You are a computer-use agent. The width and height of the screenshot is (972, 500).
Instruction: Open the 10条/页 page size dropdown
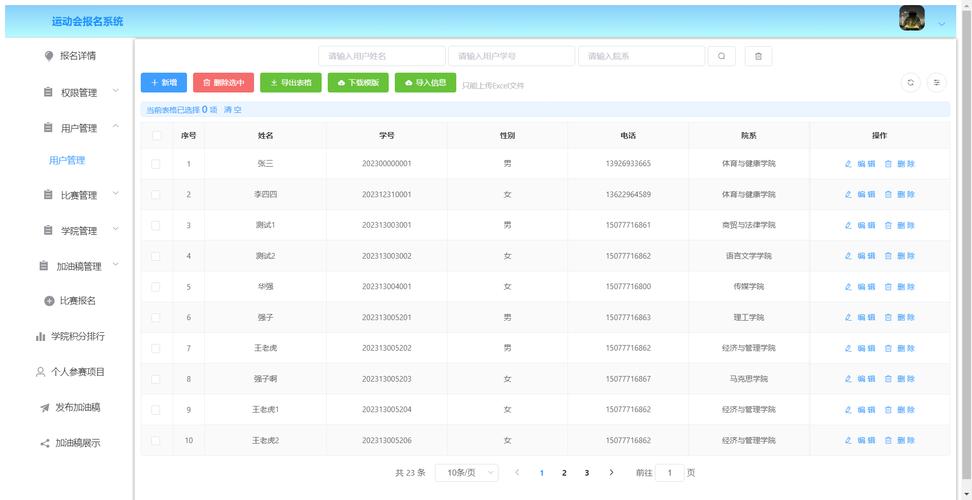pyautogui.click(x=467, y=473)
